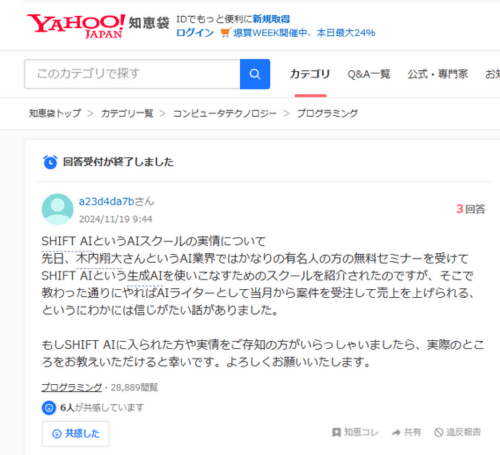The width and height of the screenshot is (500, 455).
Task: Open the Q&A一覧 tab
Action: pyautogui.click(x=369, y=74)
